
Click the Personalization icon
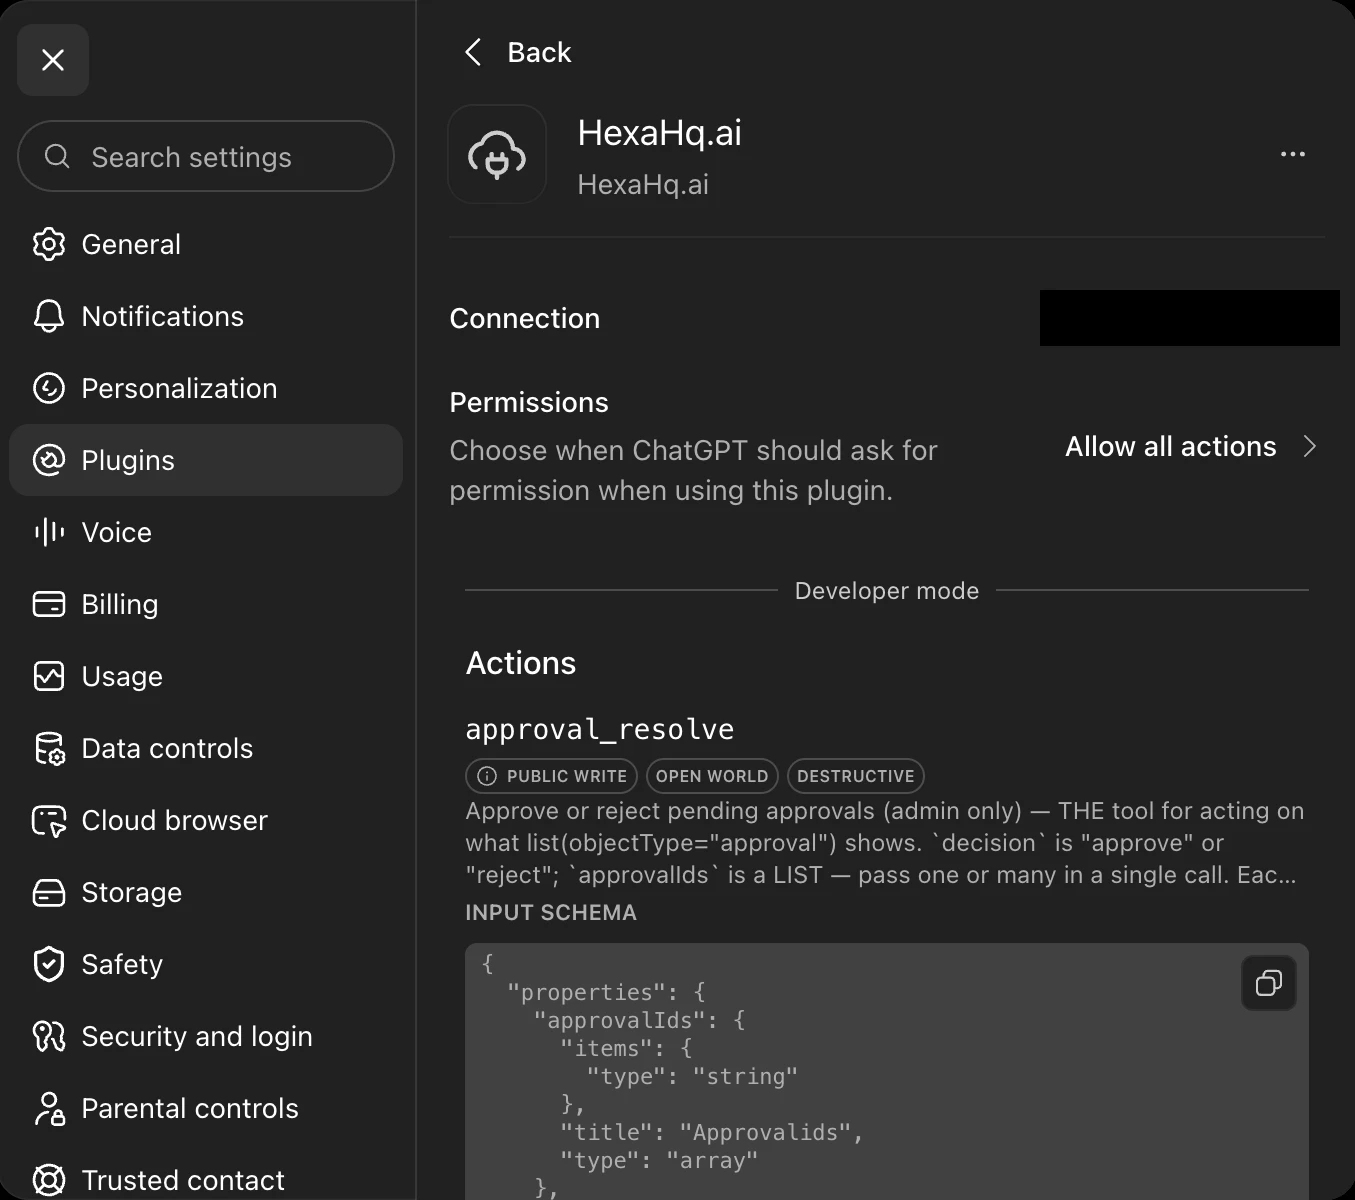click(49, 388)
